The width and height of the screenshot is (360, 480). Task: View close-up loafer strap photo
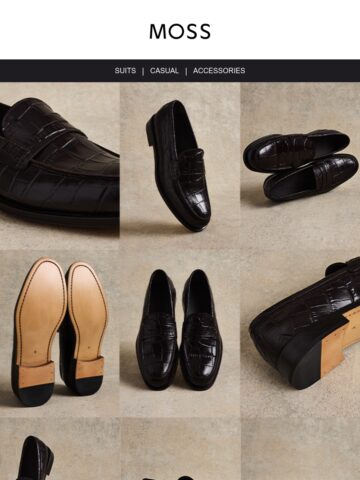(x=60, y=166)
